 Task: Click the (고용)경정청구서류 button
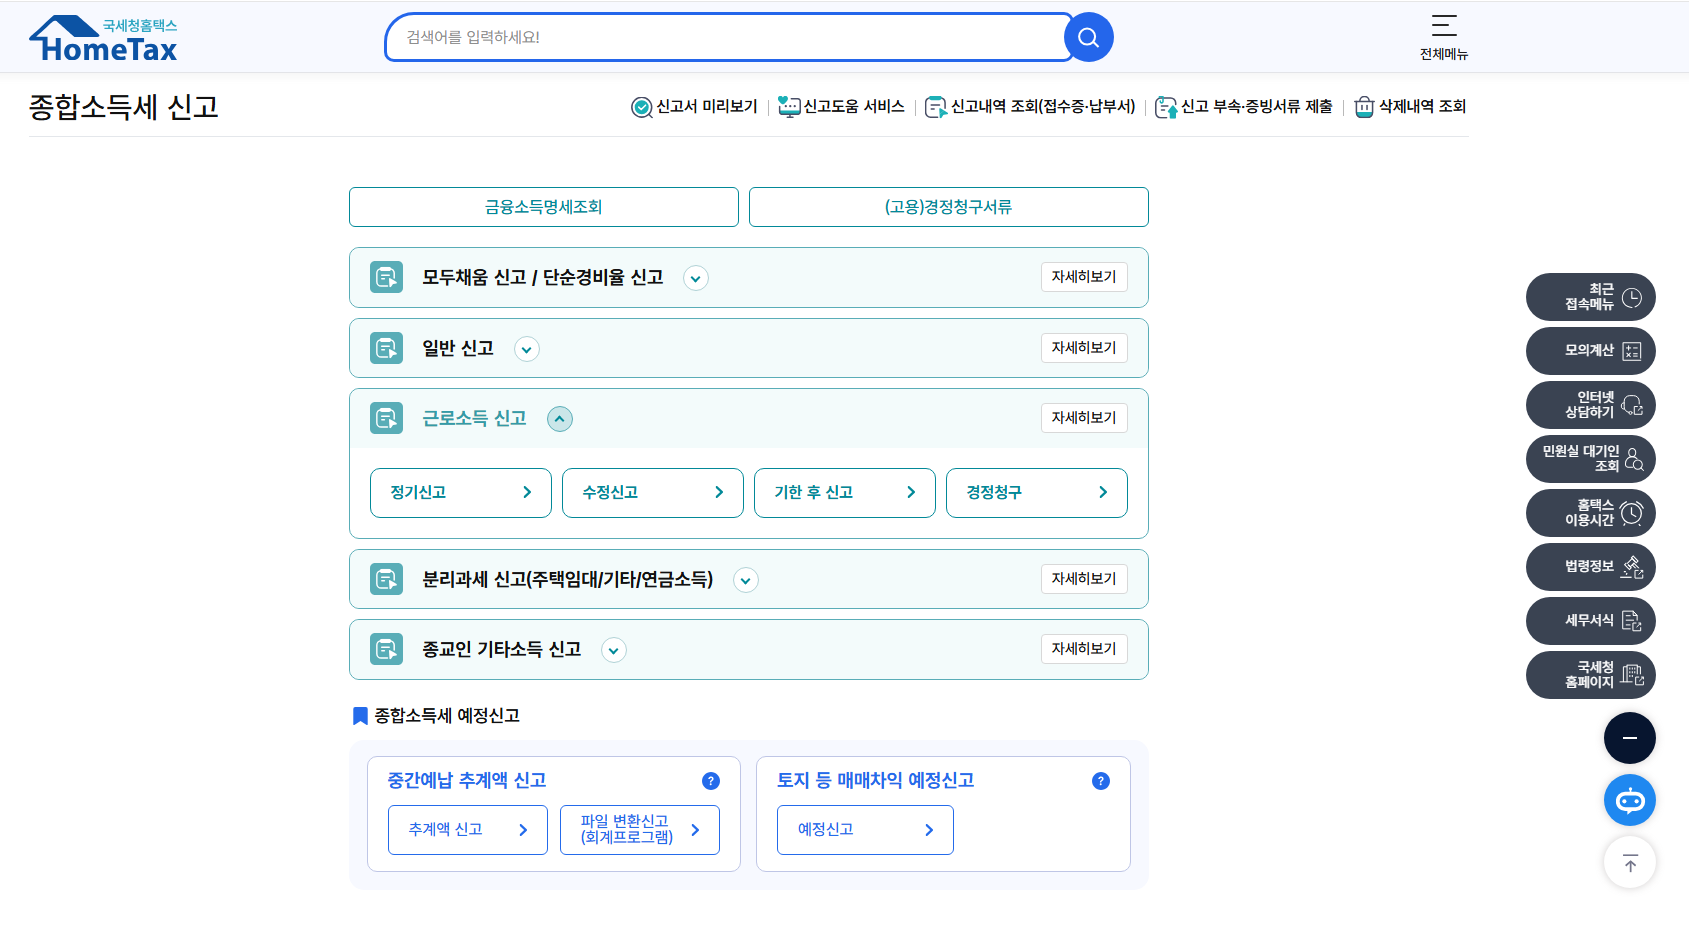[x=949, y=207]
